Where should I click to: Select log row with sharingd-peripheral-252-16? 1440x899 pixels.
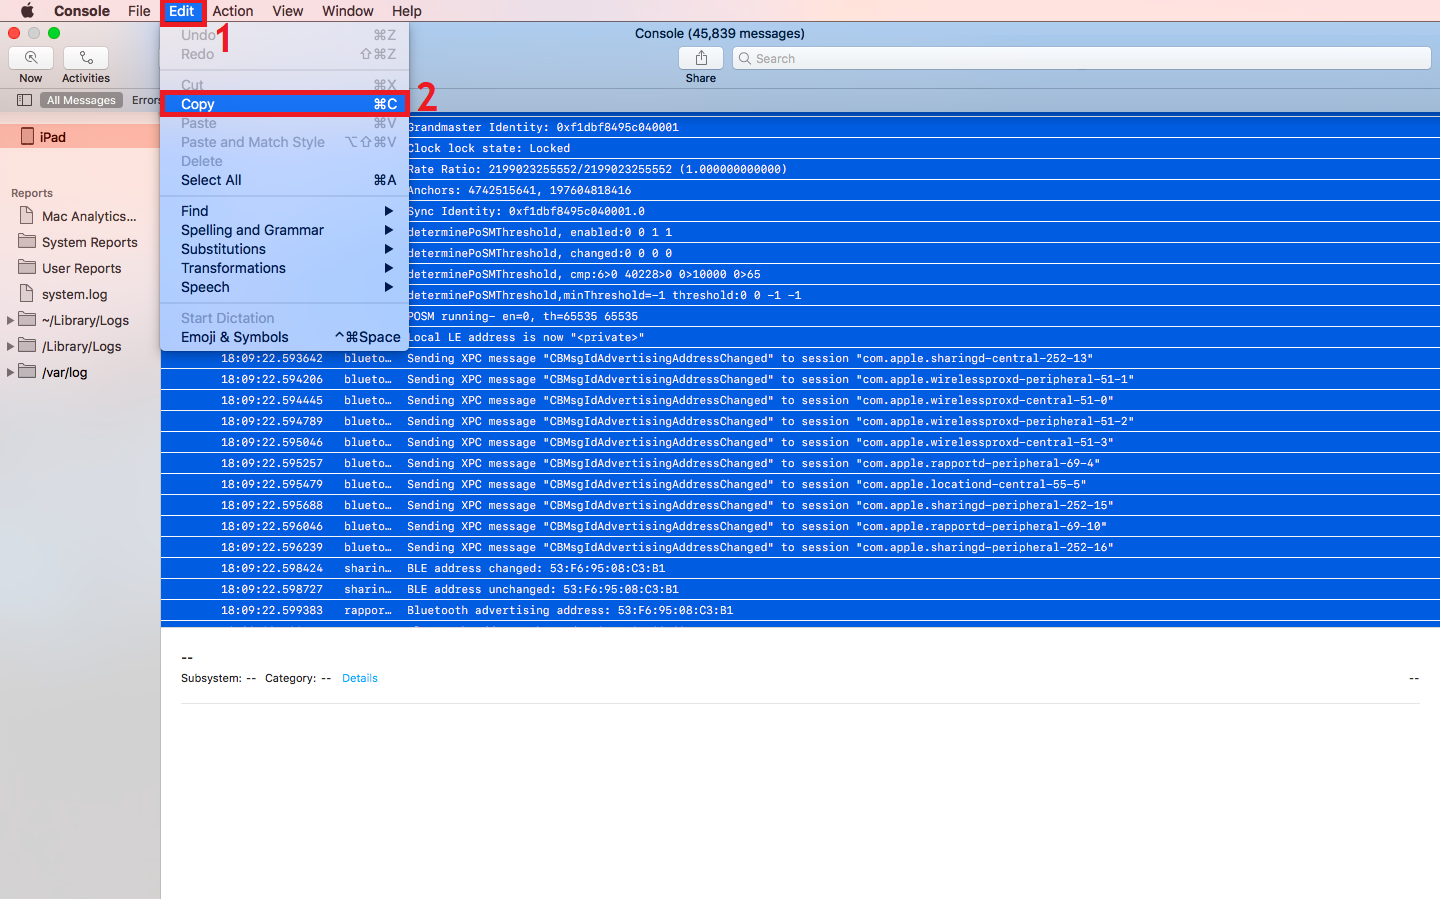800,547
